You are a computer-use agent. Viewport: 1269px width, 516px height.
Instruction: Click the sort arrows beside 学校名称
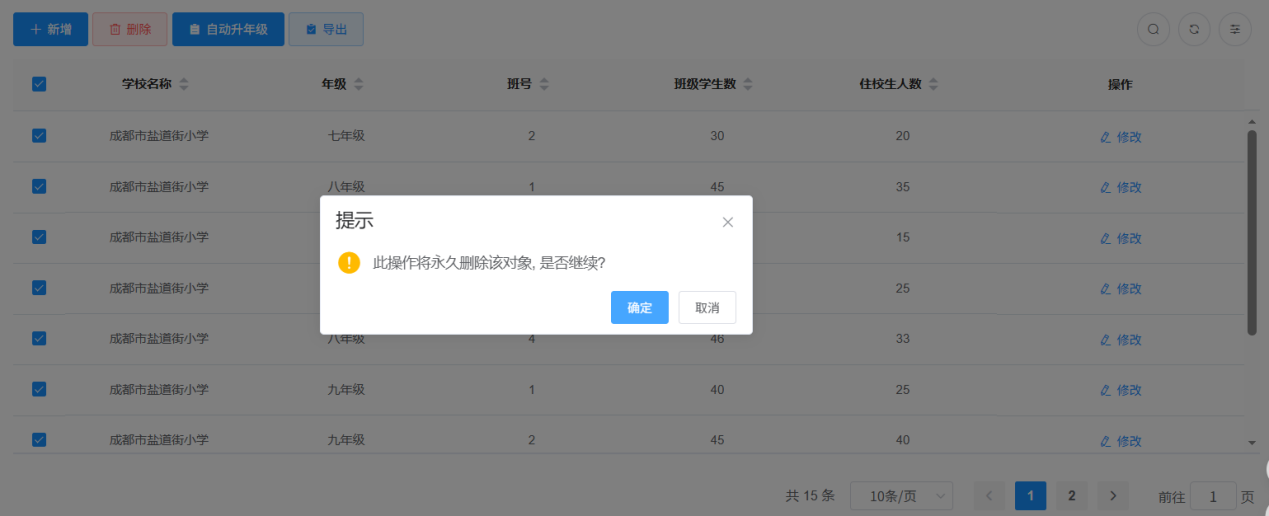click(183, 85)
